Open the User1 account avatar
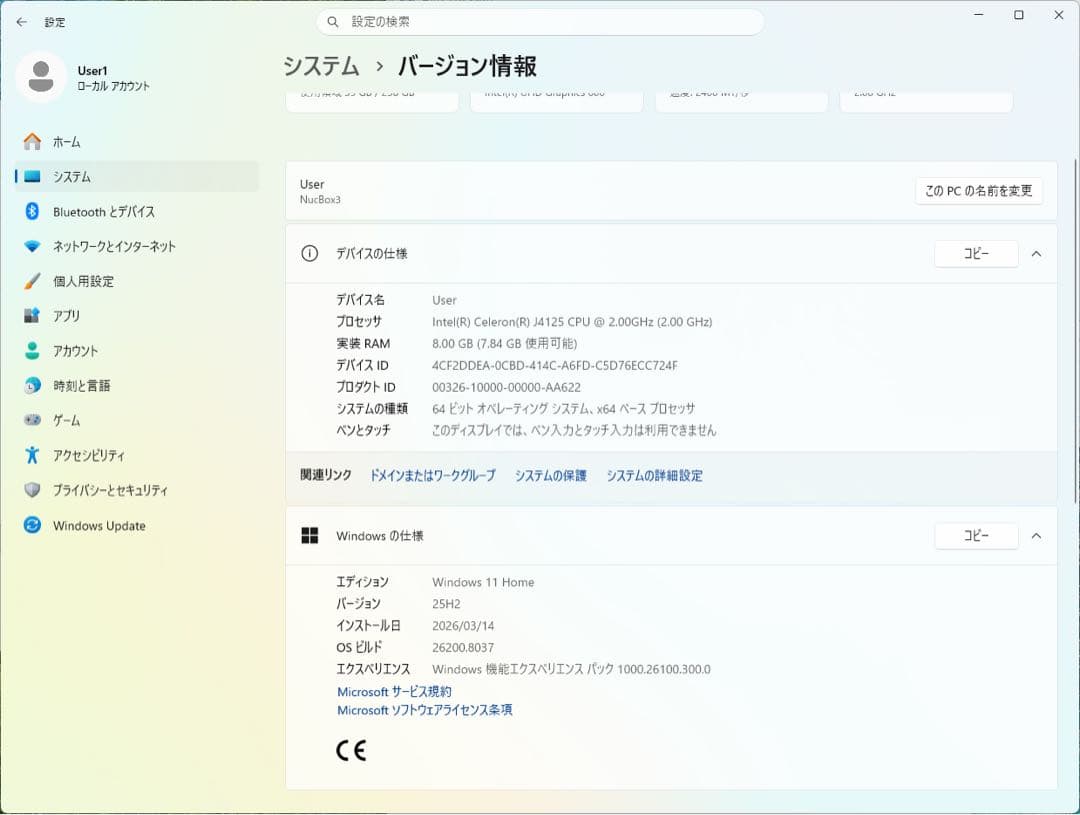The height and width of the screenshot is (815, 1080). click(41, 76)
